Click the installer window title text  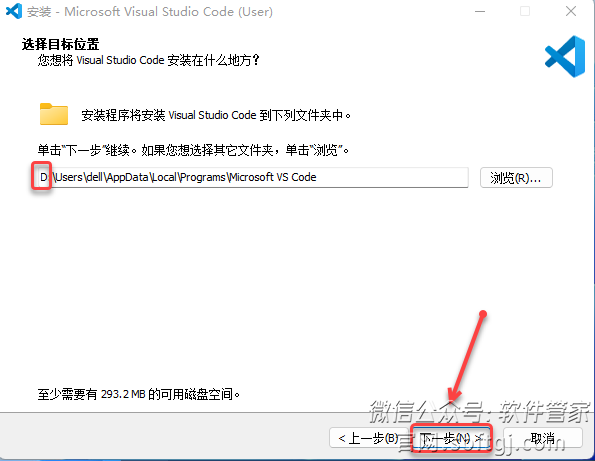pyautogui.click(x=150, y=12)
